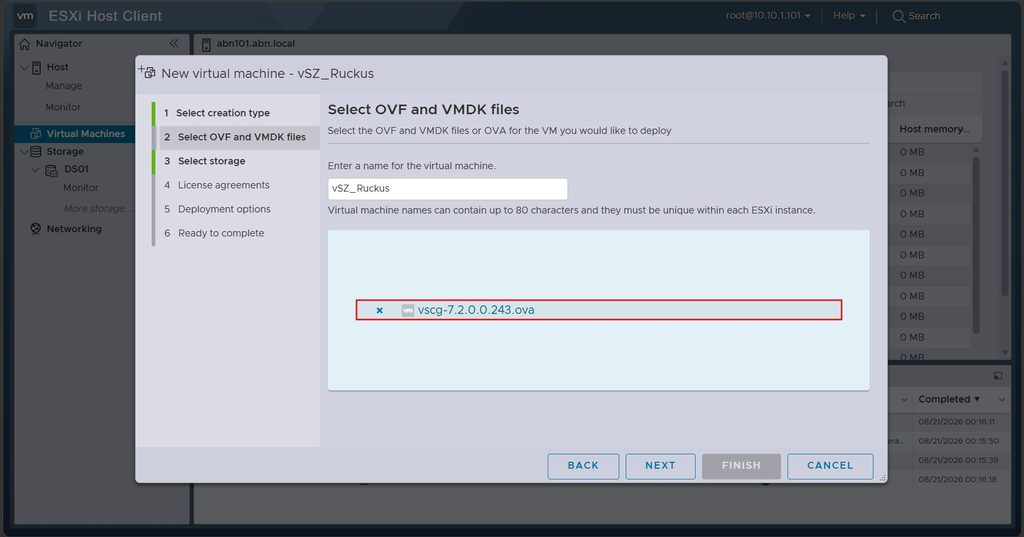Click the tasks panel maximize icon

coord(998,376)
